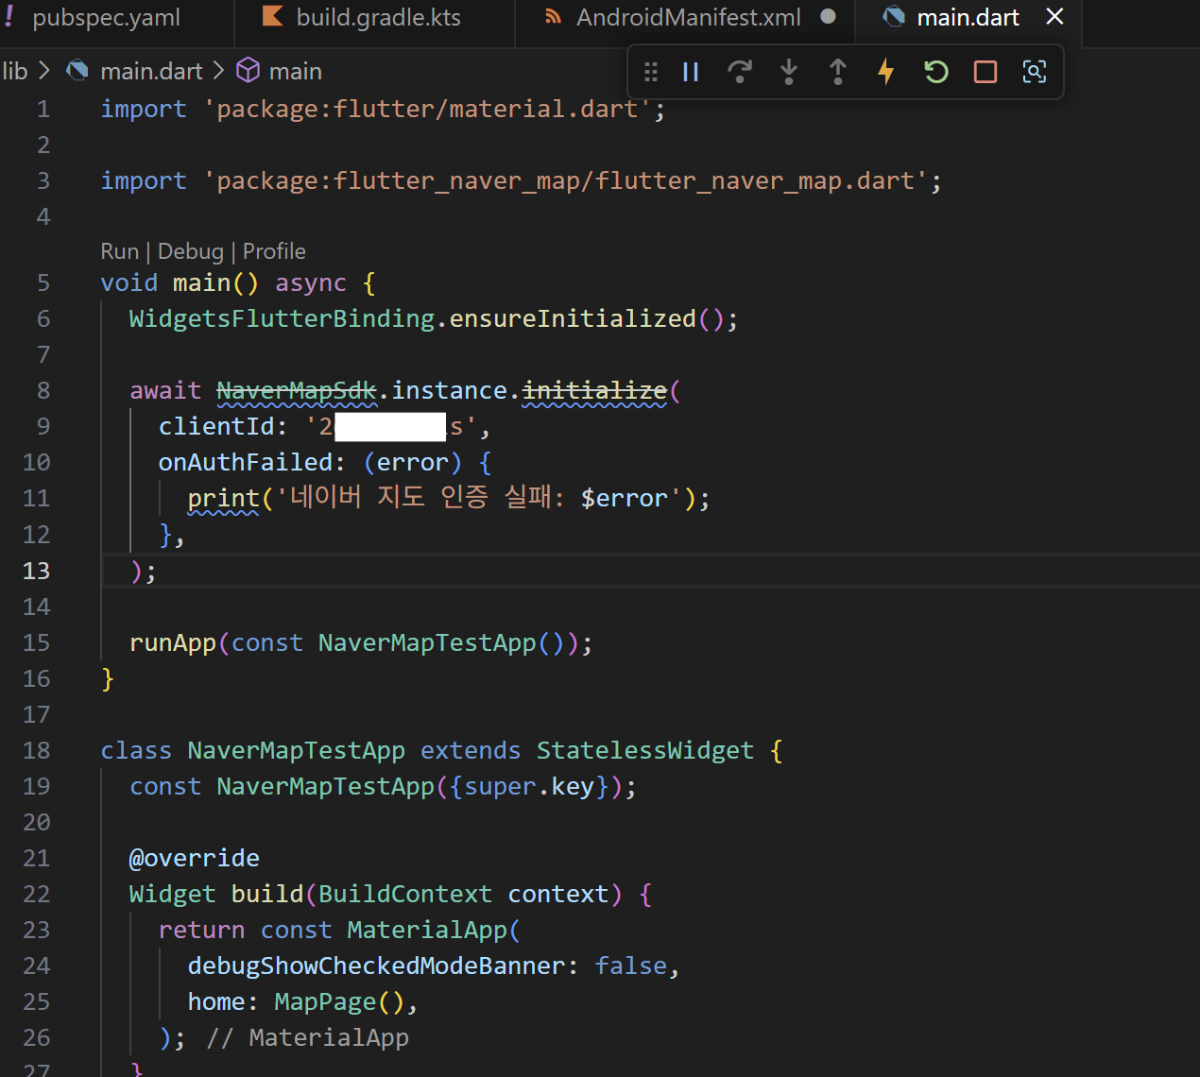This screenshot has height=1077, width=1200.
Task: Click line number 13 in gutter
Action: [36, 571]
